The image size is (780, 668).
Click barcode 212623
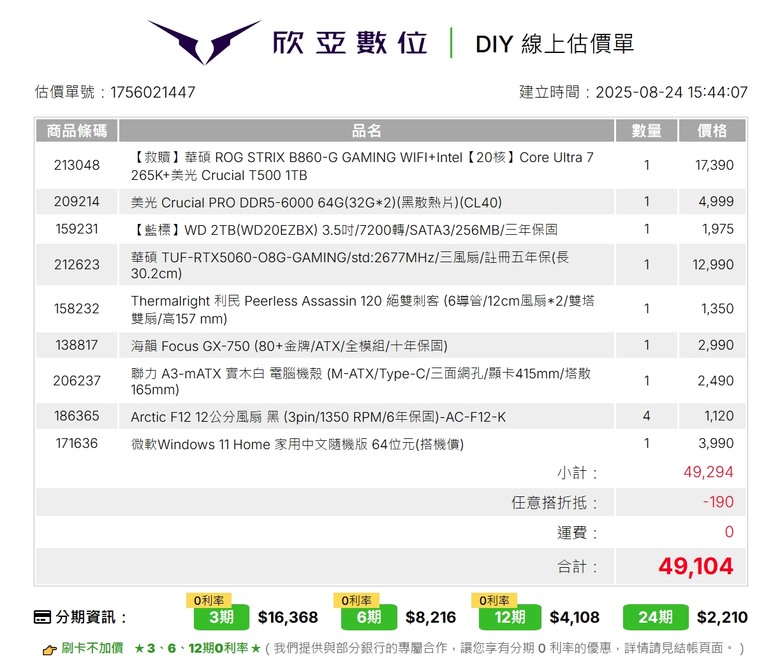[x=77, y=264]
